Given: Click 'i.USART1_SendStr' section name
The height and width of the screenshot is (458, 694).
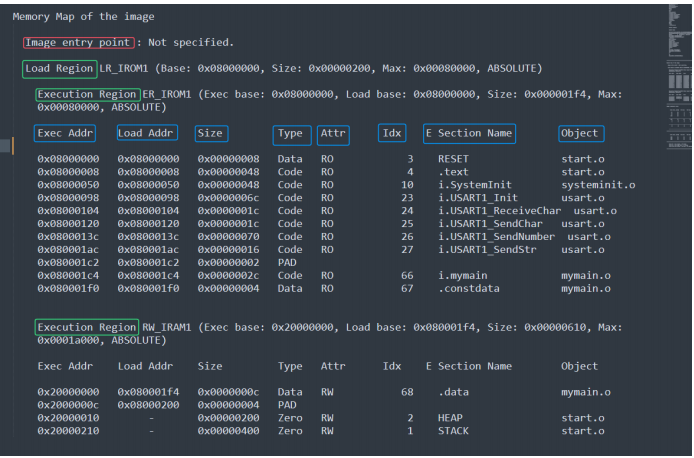Looking at the screenshot, I should coord(487,250).
